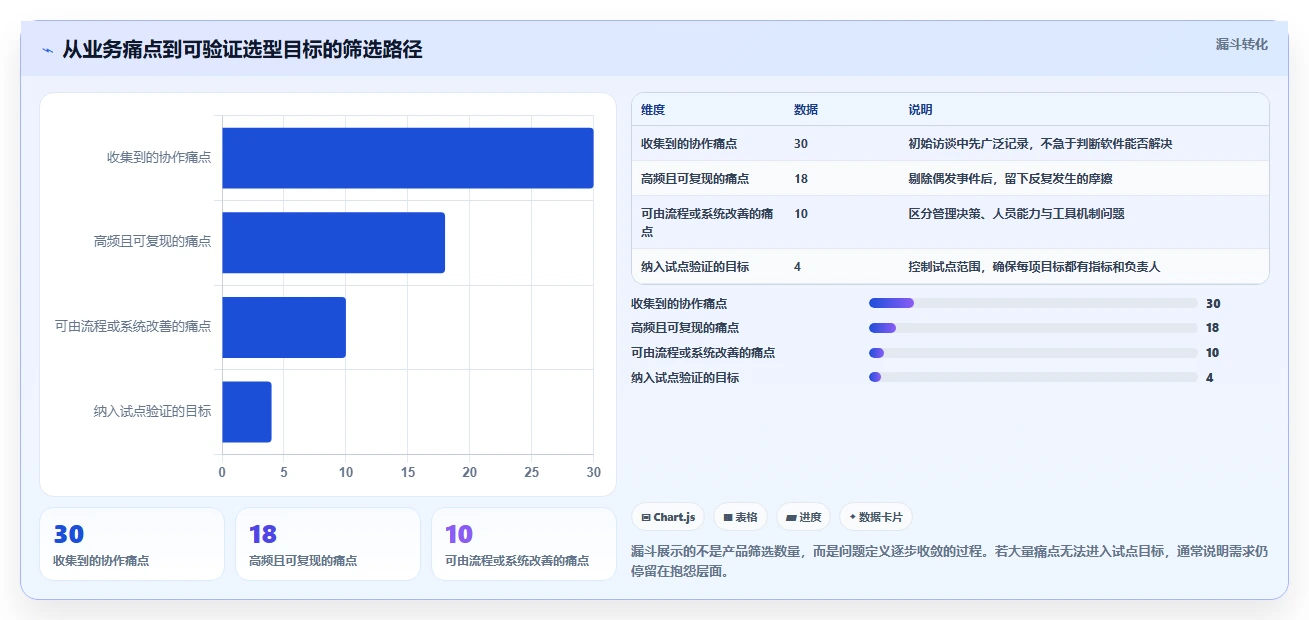Click the 维度 table column header
Screen dimensions: 1309x620
point(653,110)
